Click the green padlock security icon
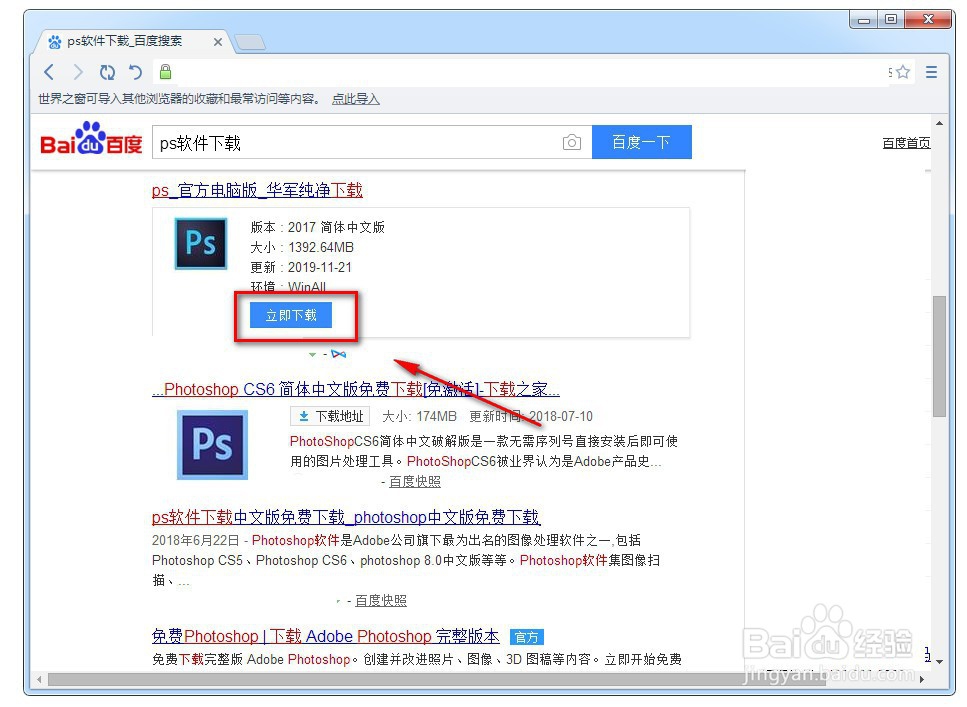The image size is (967, 707). 165,72
